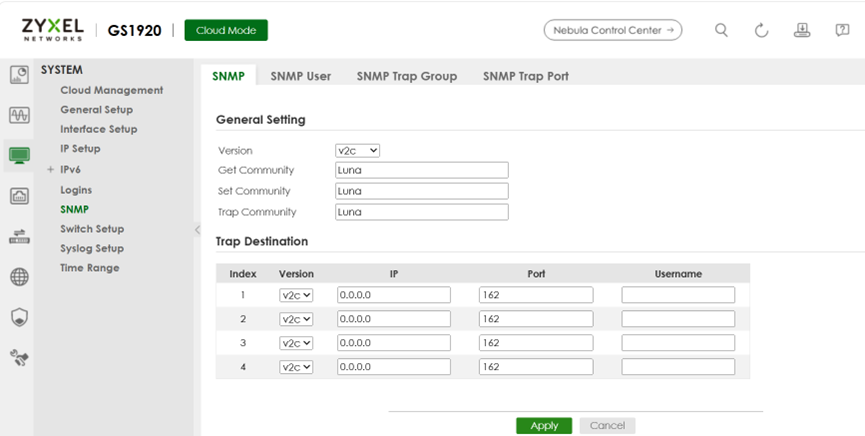Click the refresh icon in header
Screen dimensions: 865x436
pyautogui.click(x=761, y=30)
